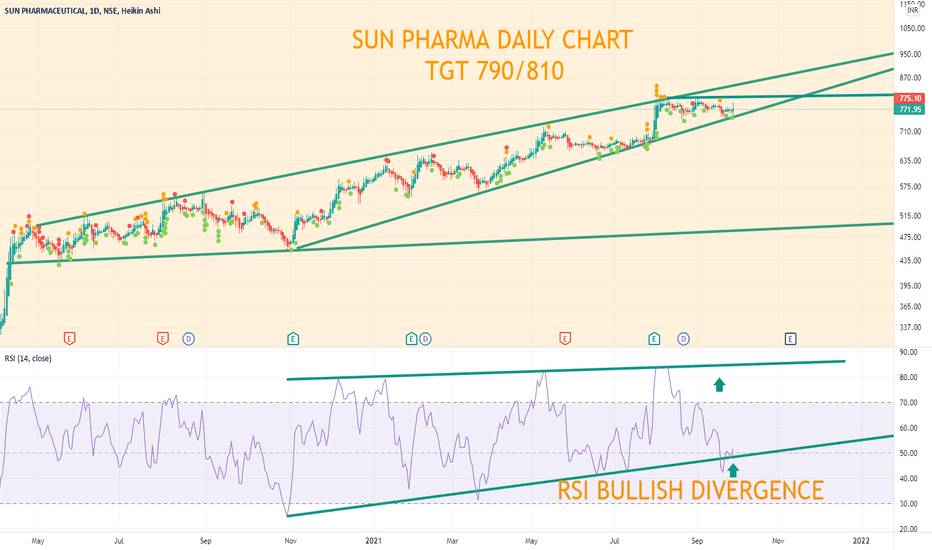
Task: Click the 365.00 price axis value
Action: point(910,307)
